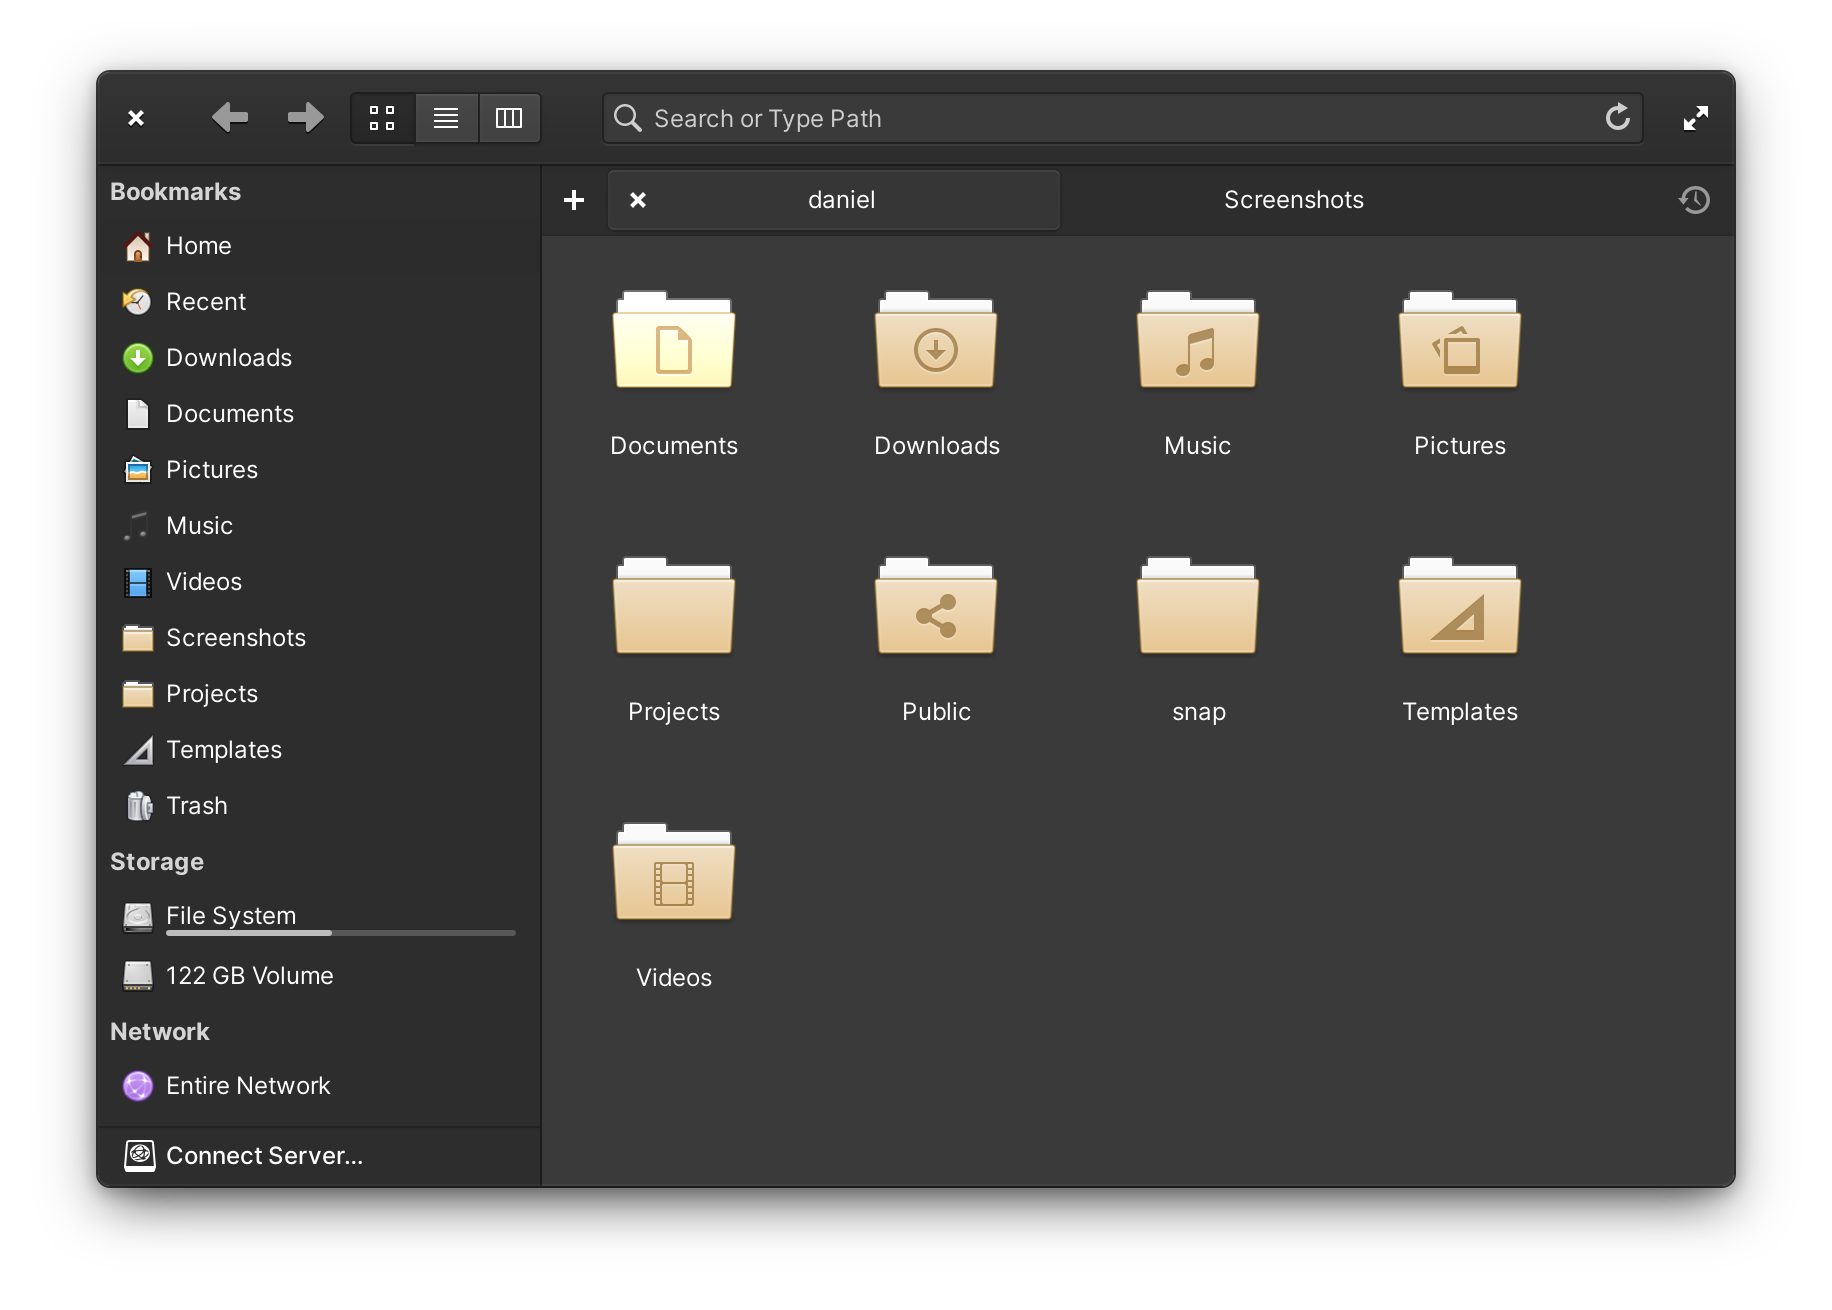The width and height of the screenshot is (1832, 1310).
Task: Open Pictures bookmark in sidebar
Action: [320, 470]
